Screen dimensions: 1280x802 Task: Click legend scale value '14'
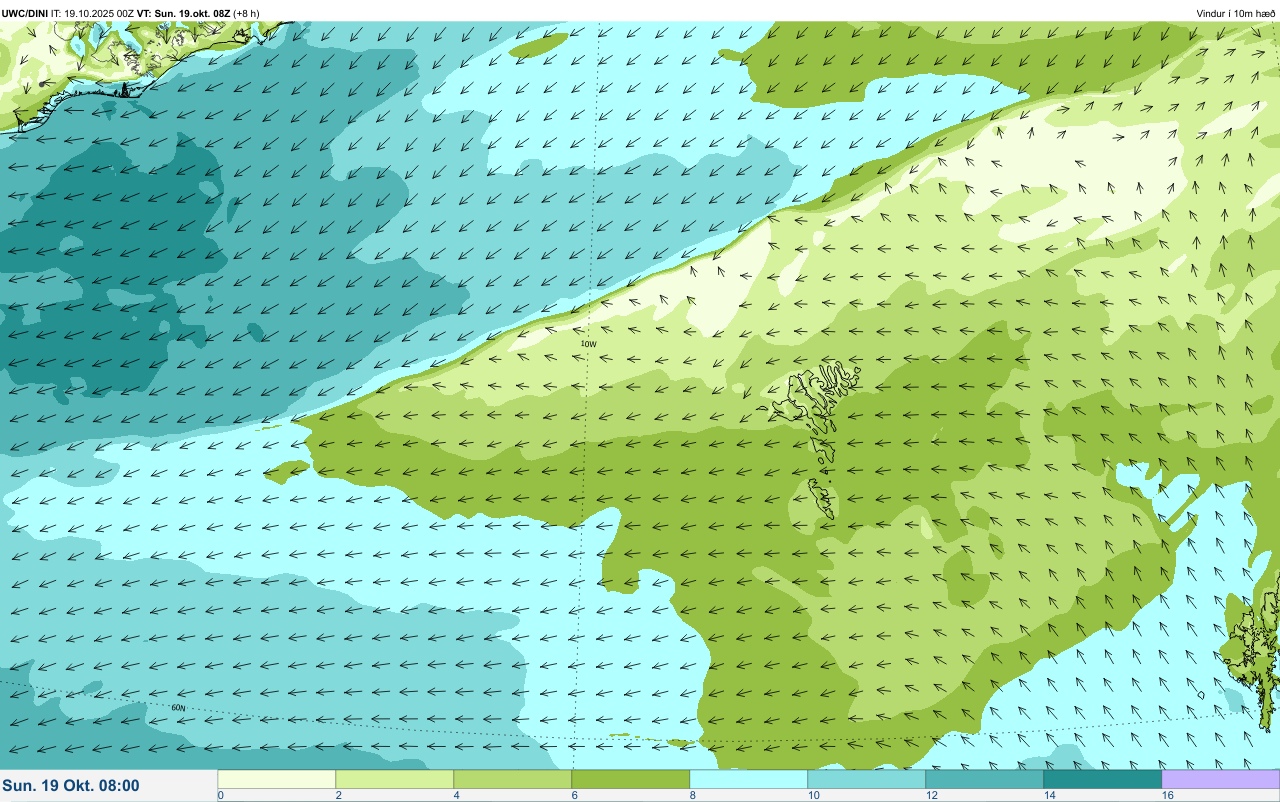[1049, 795]
